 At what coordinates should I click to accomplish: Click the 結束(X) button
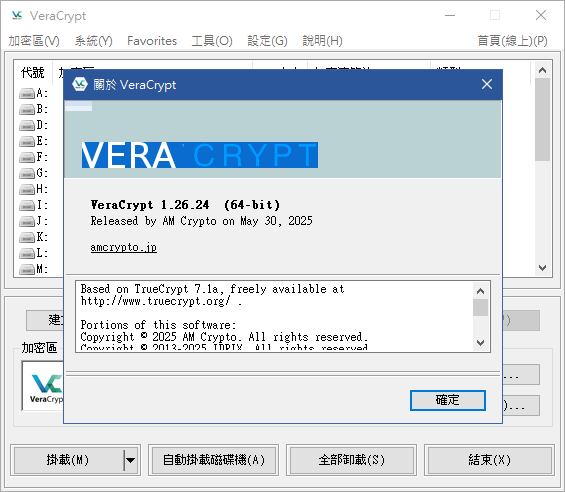click(489, 460)
